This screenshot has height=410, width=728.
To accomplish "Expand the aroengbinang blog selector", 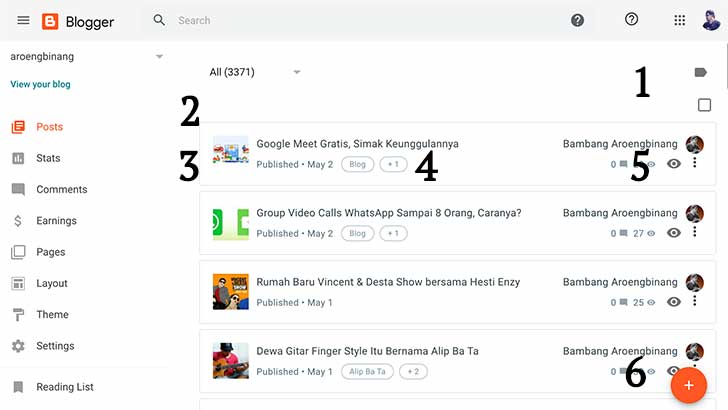I will (x=159, y=57).
